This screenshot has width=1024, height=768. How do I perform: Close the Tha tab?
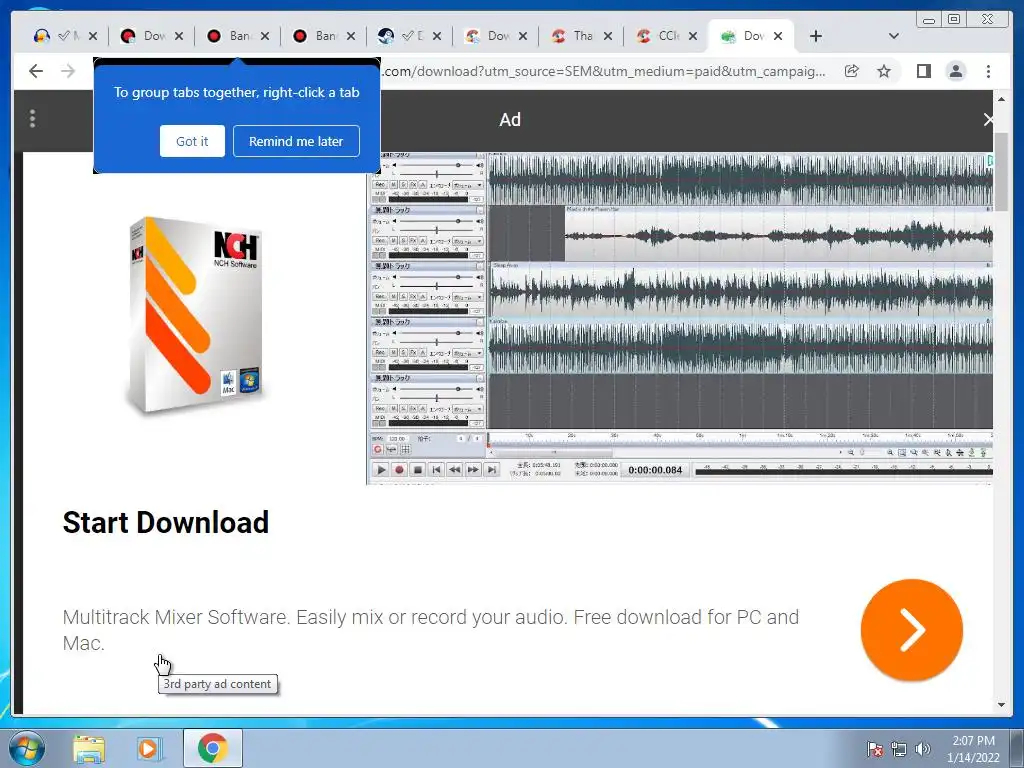tap(607, 36)
